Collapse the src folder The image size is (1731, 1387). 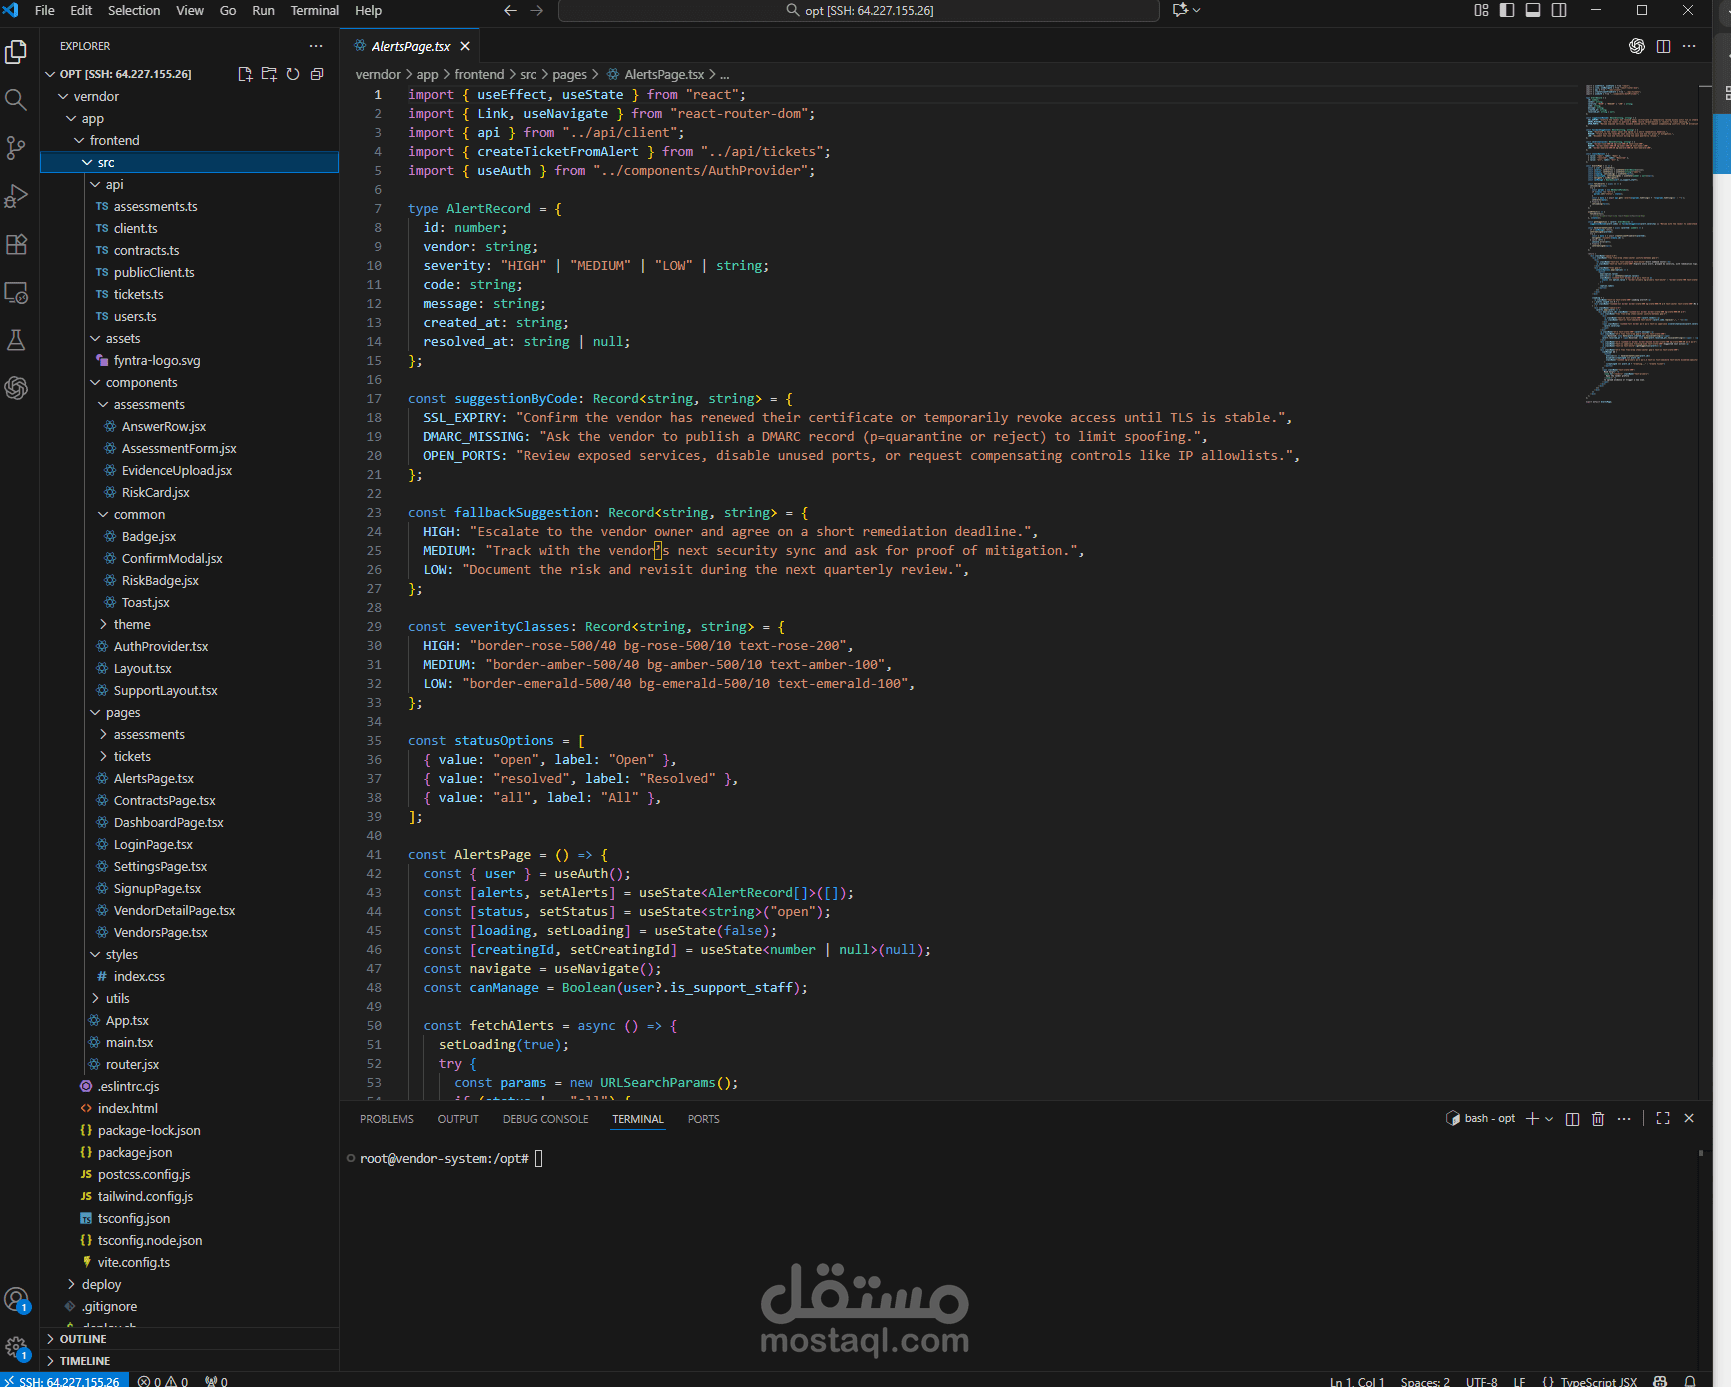click(x=88, y=162)
